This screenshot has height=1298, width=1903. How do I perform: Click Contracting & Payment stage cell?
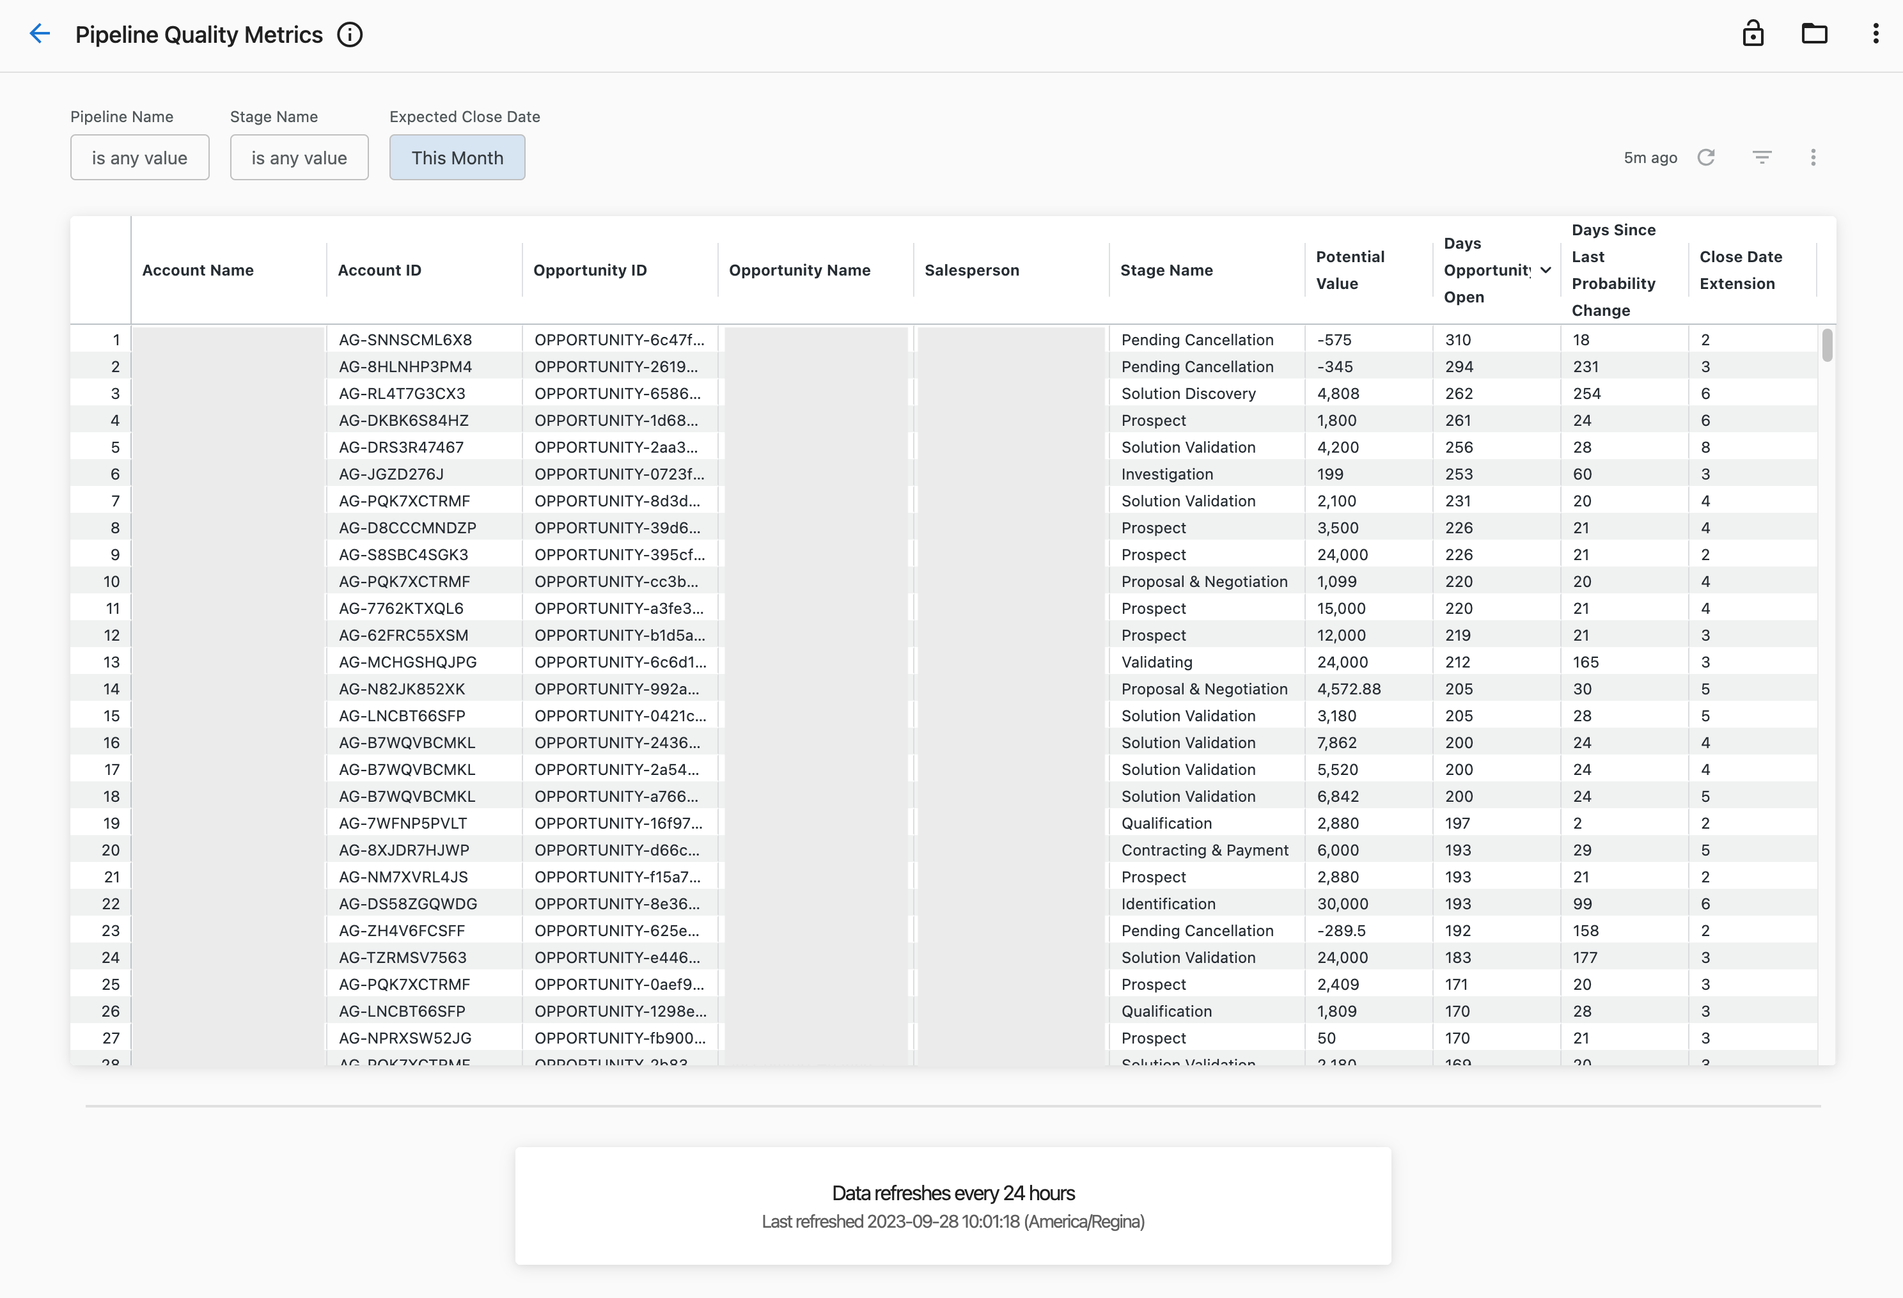click(1205, 850)
